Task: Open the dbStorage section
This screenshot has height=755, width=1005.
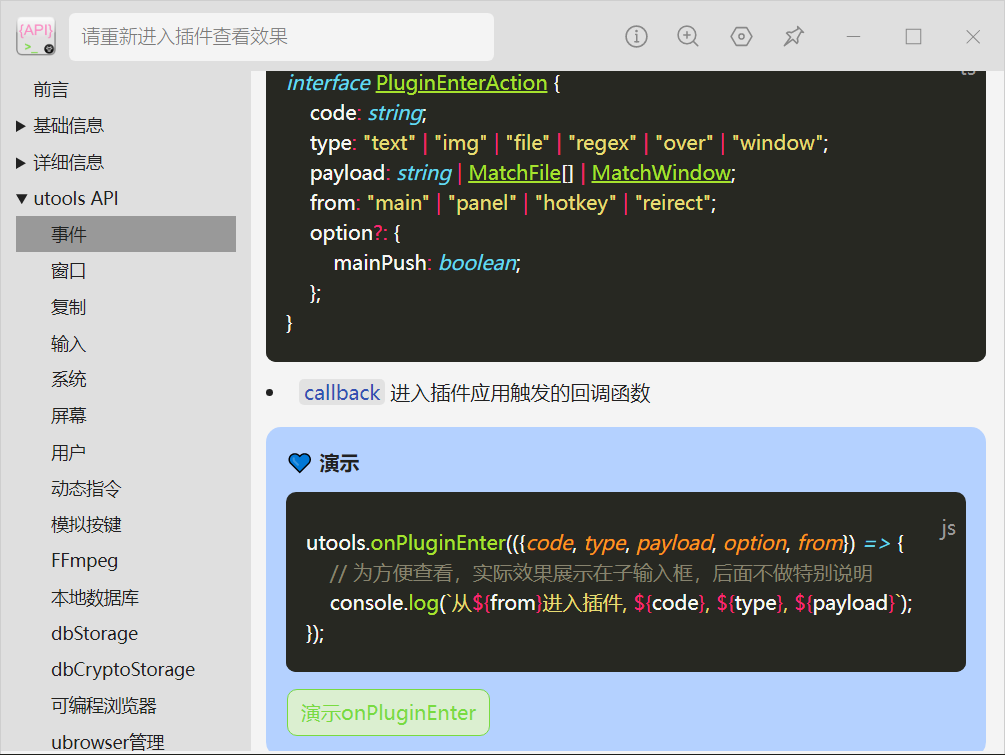Action: 95,633
